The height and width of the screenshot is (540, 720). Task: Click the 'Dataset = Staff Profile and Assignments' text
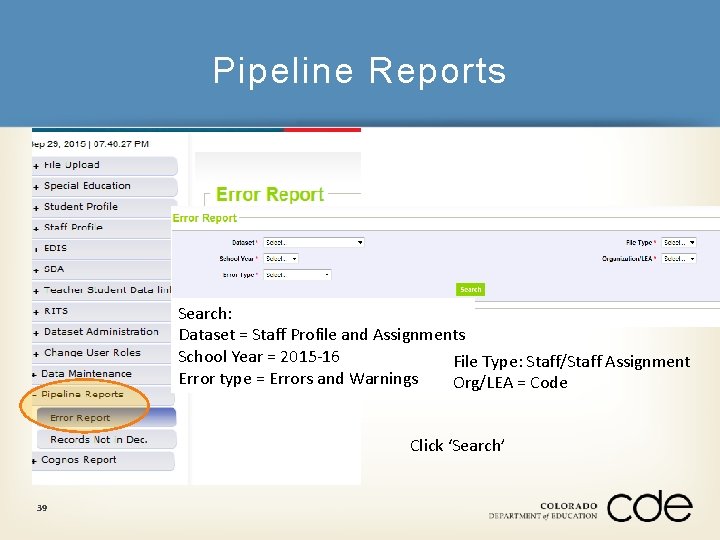(x=322, y=335)
